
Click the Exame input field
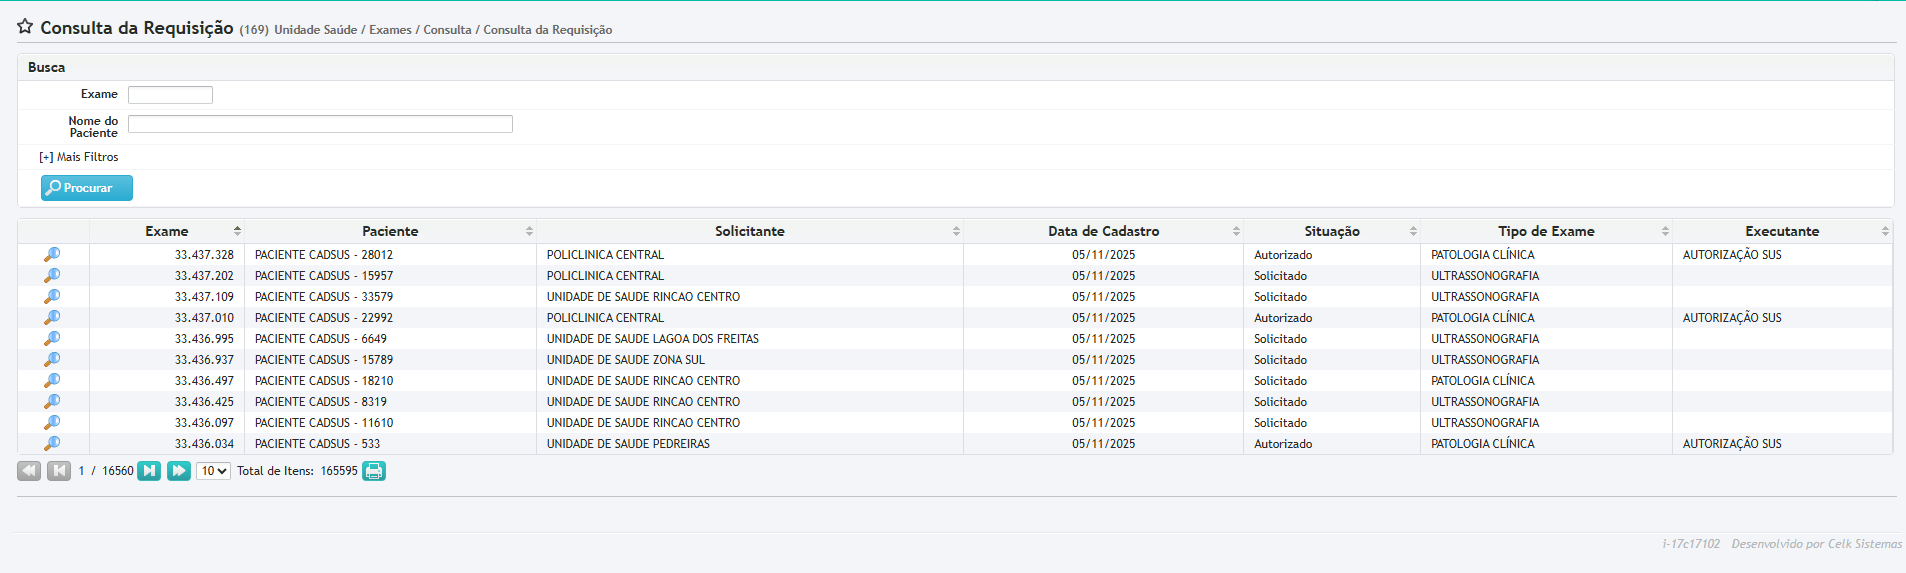coord(170,95)
